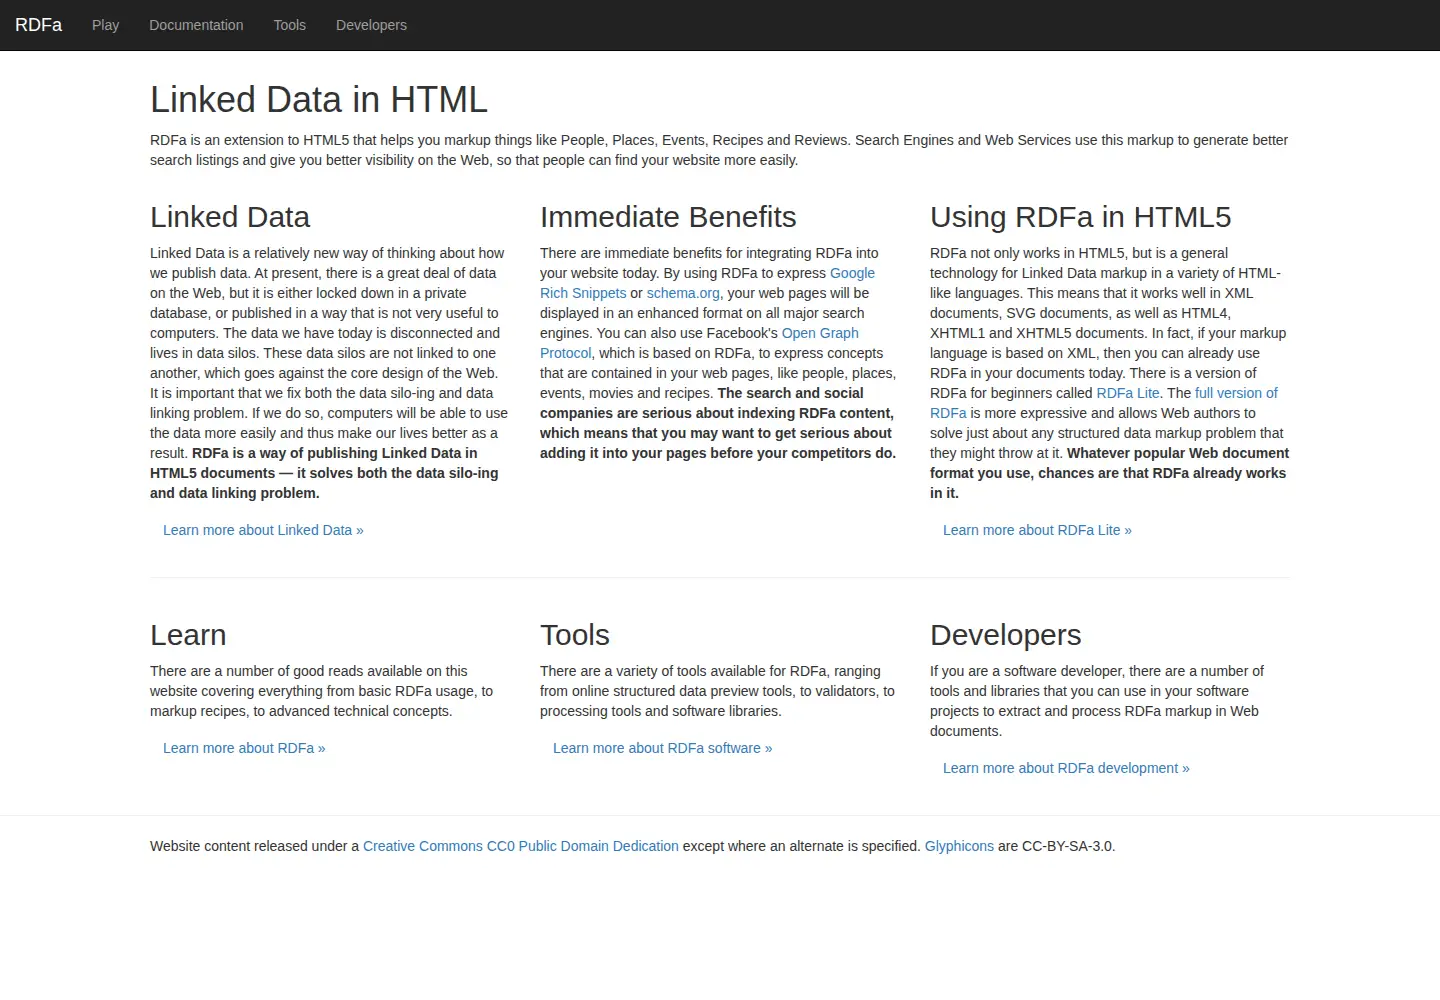
Task: Open the Documentation nav item
Action: (x=196, y=25)
